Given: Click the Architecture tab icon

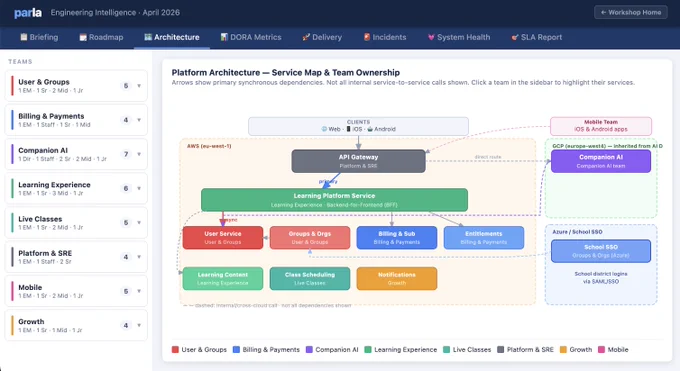Looking at the screenshot, I should coord(148,37).
